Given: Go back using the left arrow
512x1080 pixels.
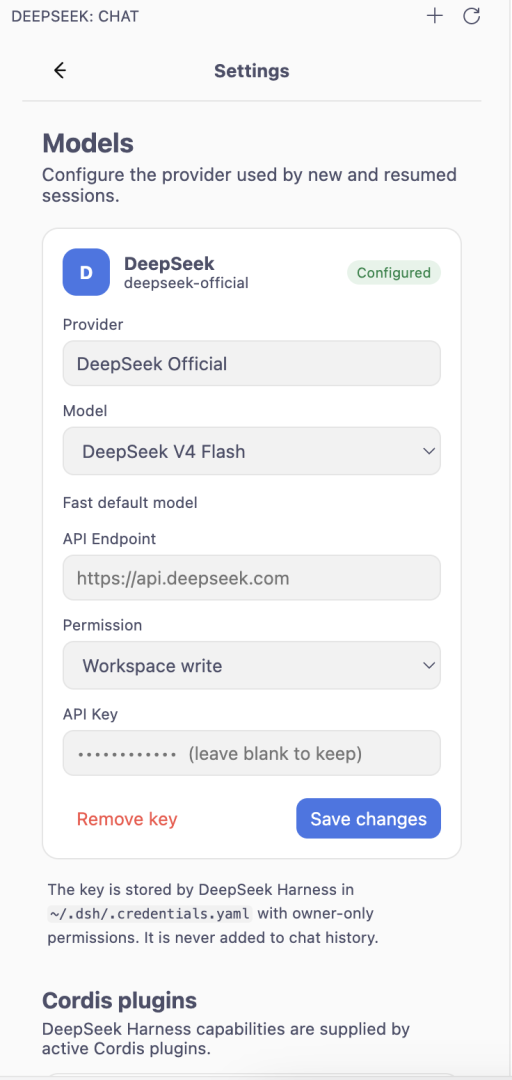Looking at the screenshot, I should pyautogui.click(x=60, y=70).
